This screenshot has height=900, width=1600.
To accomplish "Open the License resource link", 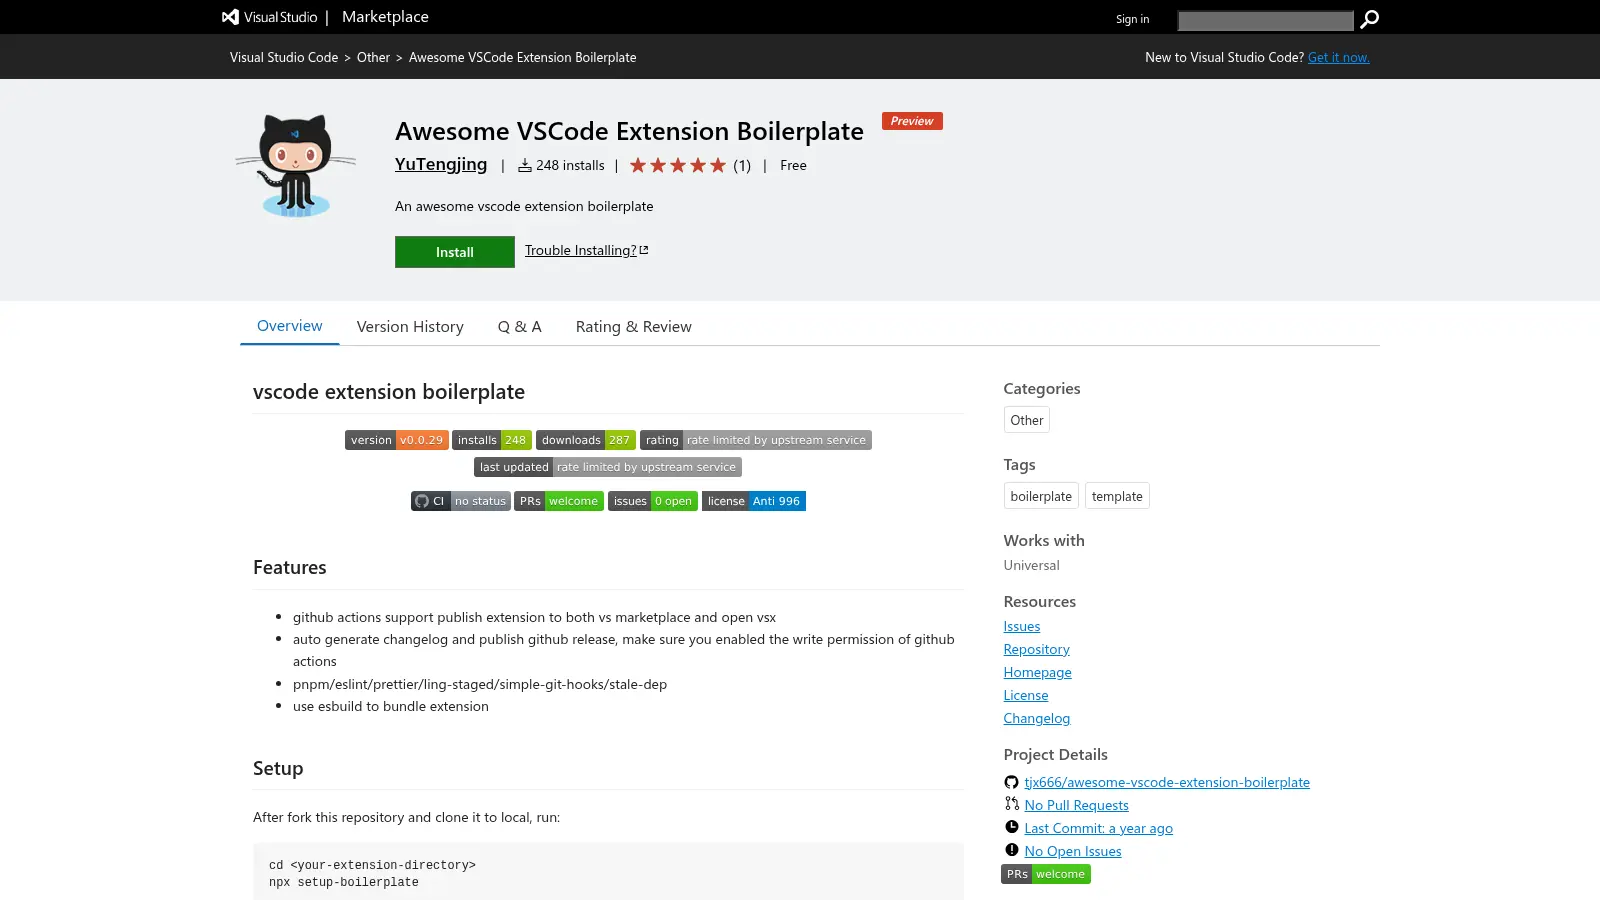I will click(1026, 695).
